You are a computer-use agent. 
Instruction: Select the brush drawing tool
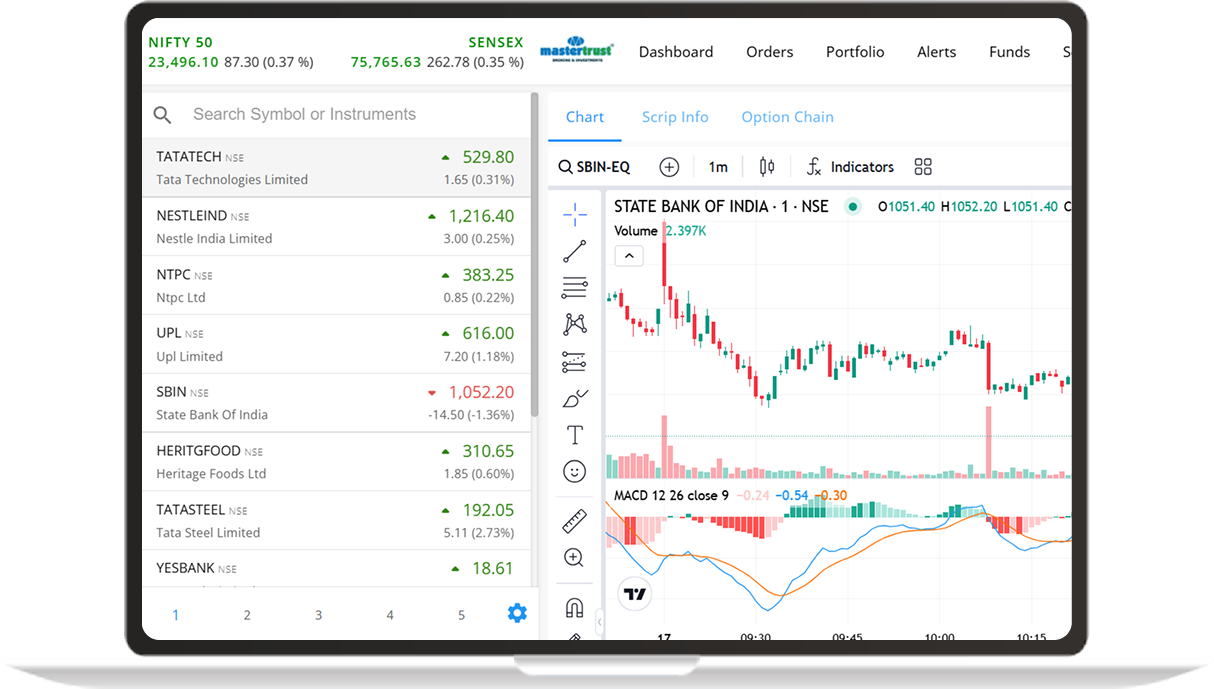[x=575, y=398]
